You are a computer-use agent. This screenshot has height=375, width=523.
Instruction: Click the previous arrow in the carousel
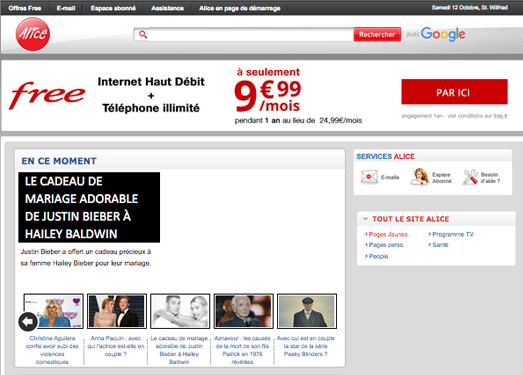click(x=28, y=322)
